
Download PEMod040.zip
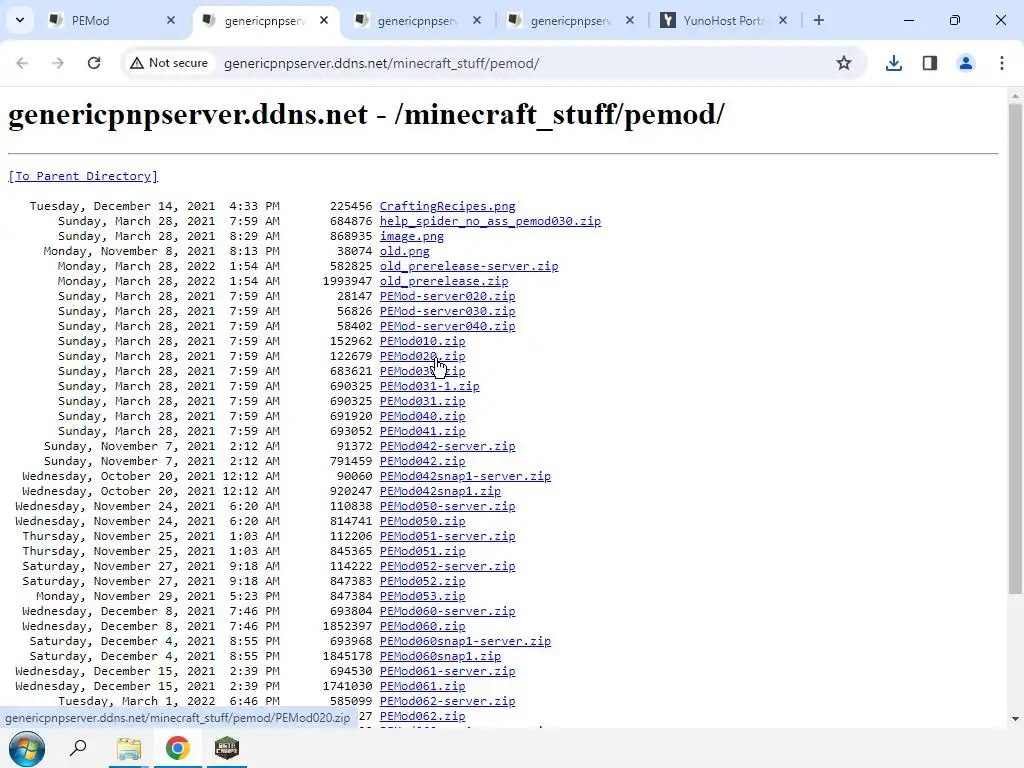click(x=423, y=417)
